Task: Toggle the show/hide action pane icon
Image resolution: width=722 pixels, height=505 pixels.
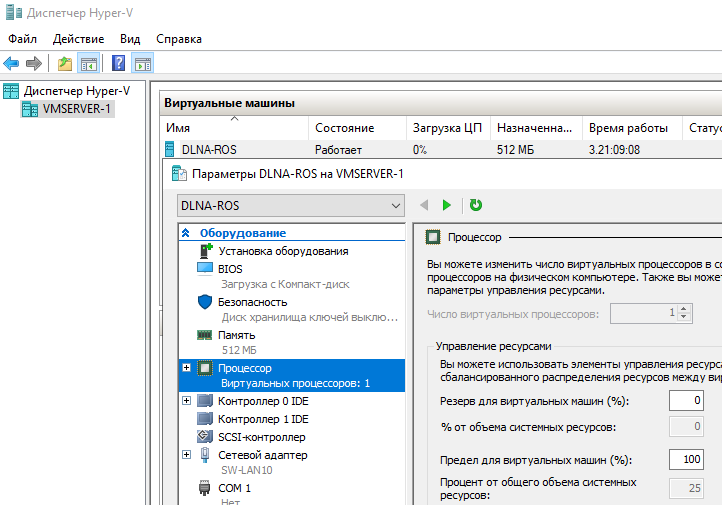Action: (x=143, y=63)
